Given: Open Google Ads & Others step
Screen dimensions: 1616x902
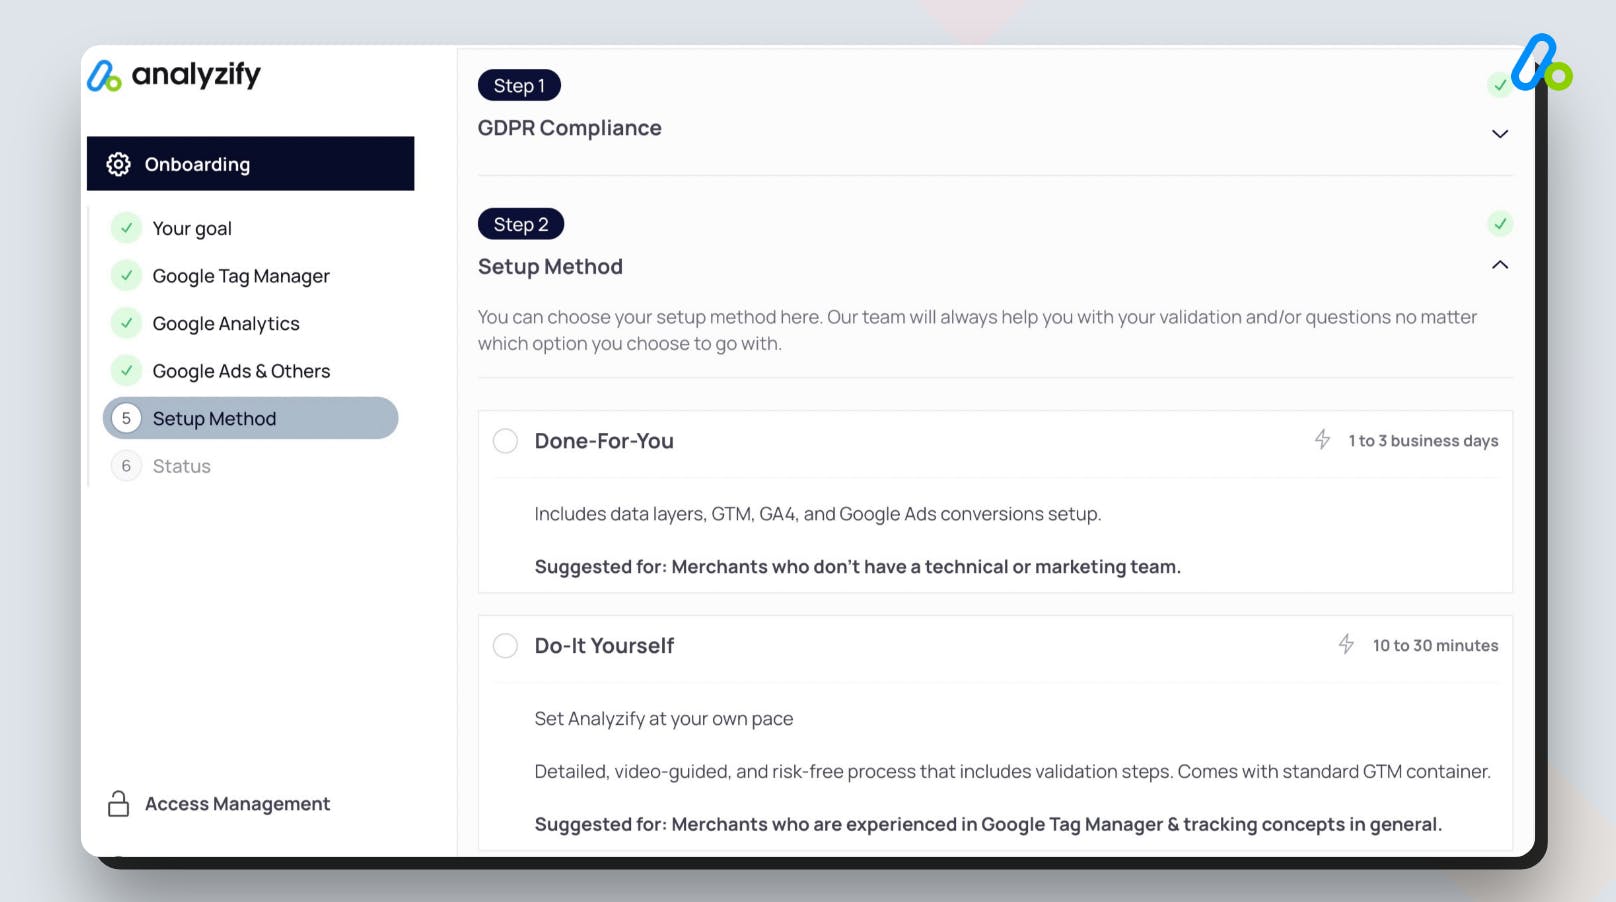Looking at the screenshot, I should click(x=240, y=371).
